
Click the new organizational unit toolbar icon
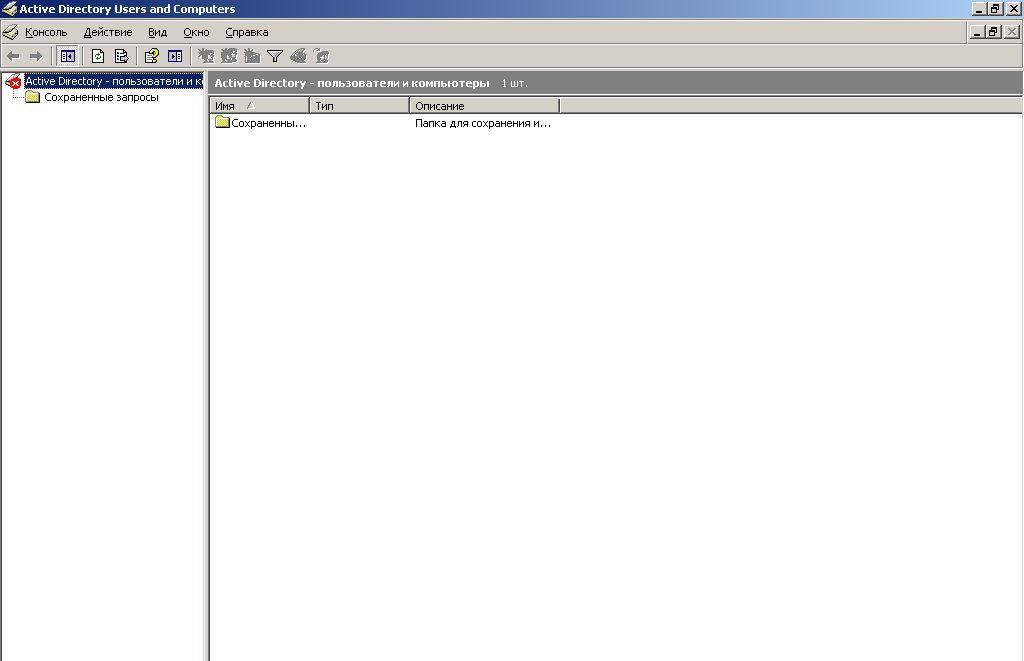(252, 56)
